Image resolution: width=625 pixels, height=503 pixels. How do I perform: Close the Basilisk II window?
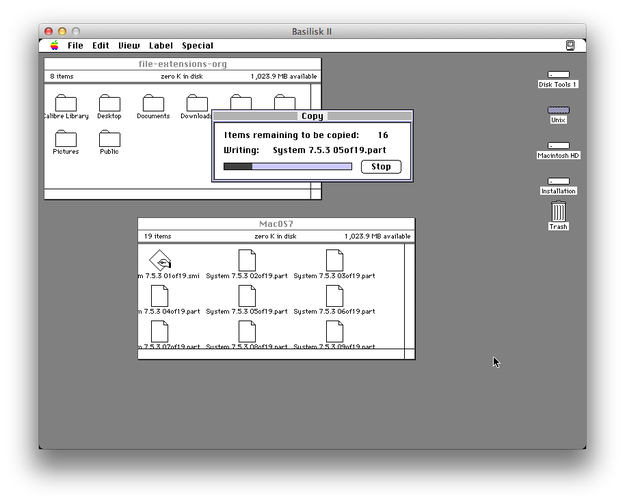point(49,31)
